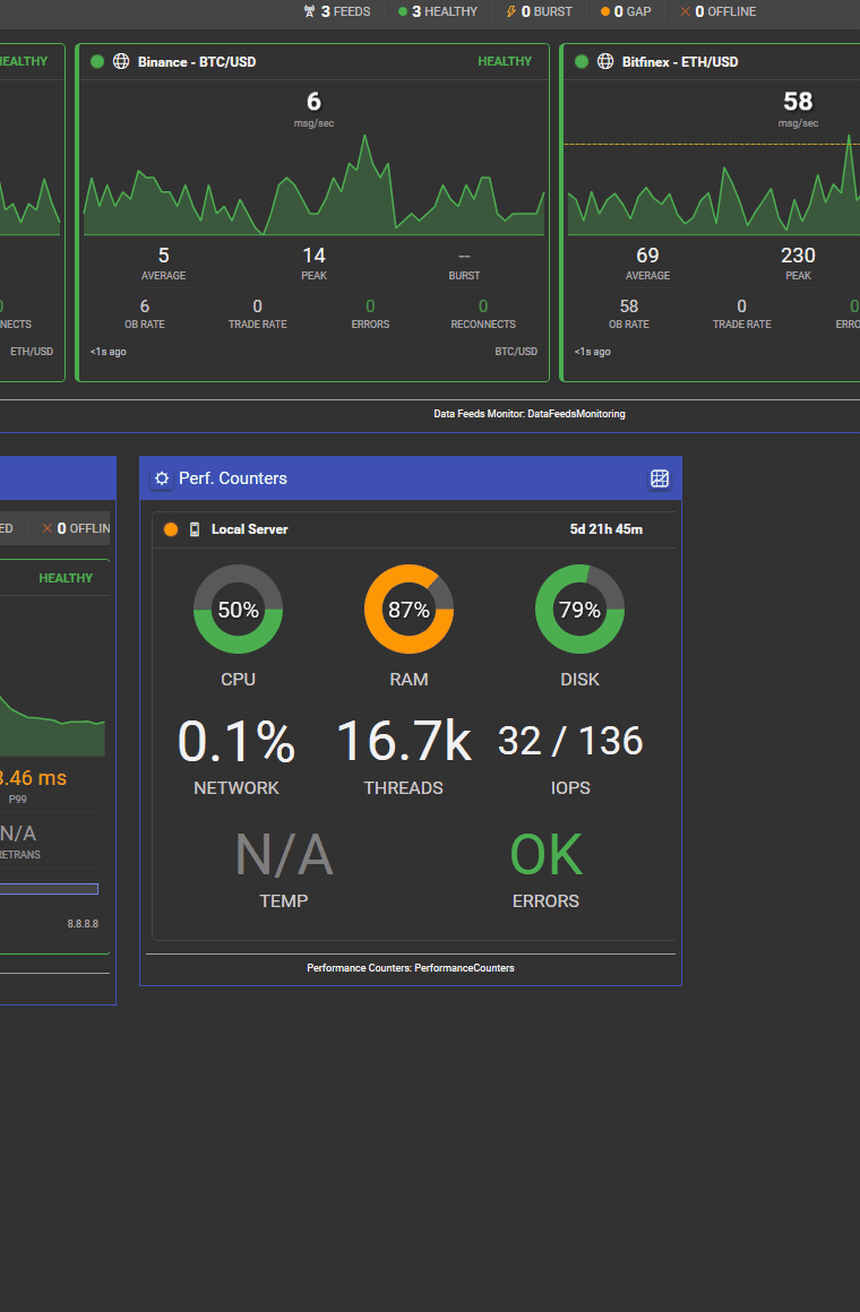Click the Binance ERRORS value 0
Viewport: 860px width, 1312px height.
[x=370, y=306]
